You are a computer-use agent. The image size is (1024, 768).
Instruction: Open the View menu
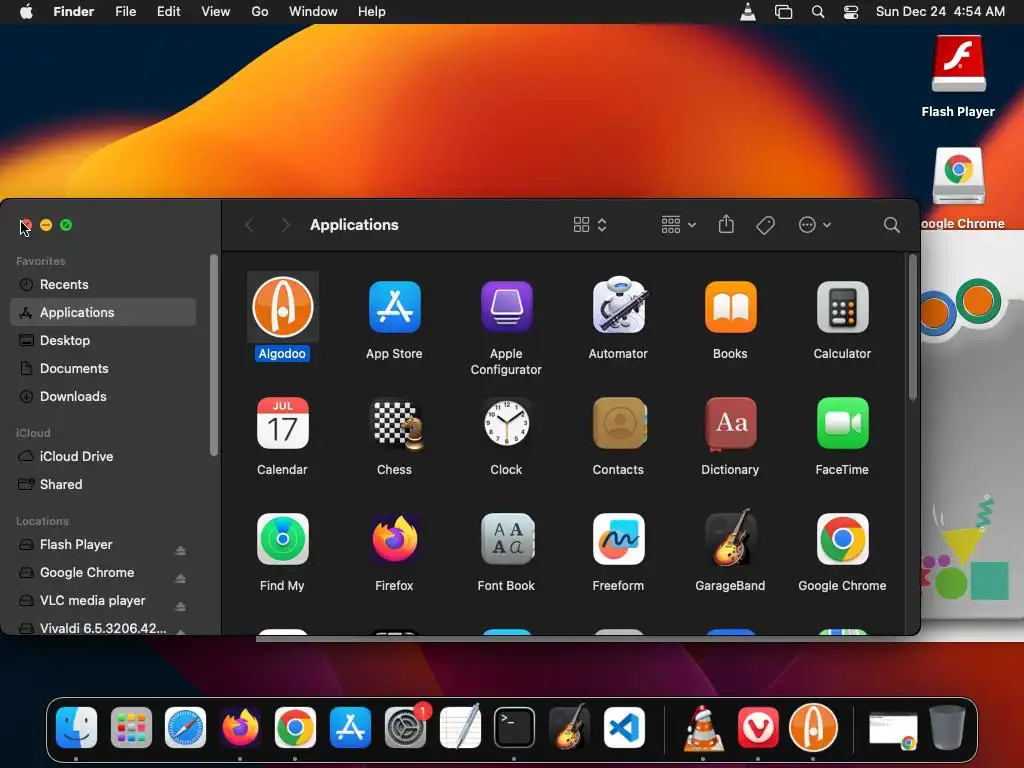(216, 12)
